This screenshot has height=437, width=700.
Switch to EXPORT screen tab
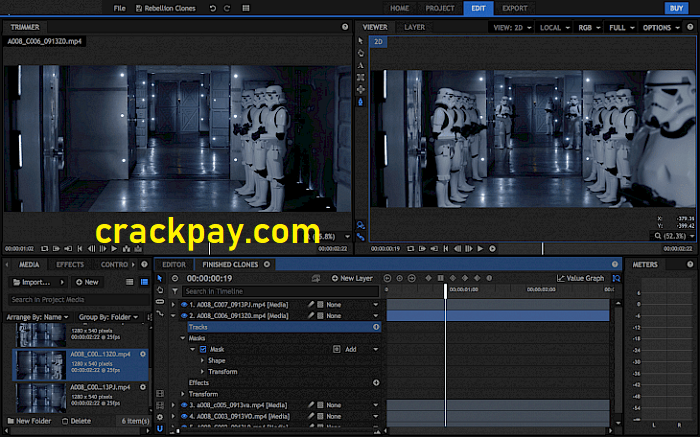coord(515,8)
